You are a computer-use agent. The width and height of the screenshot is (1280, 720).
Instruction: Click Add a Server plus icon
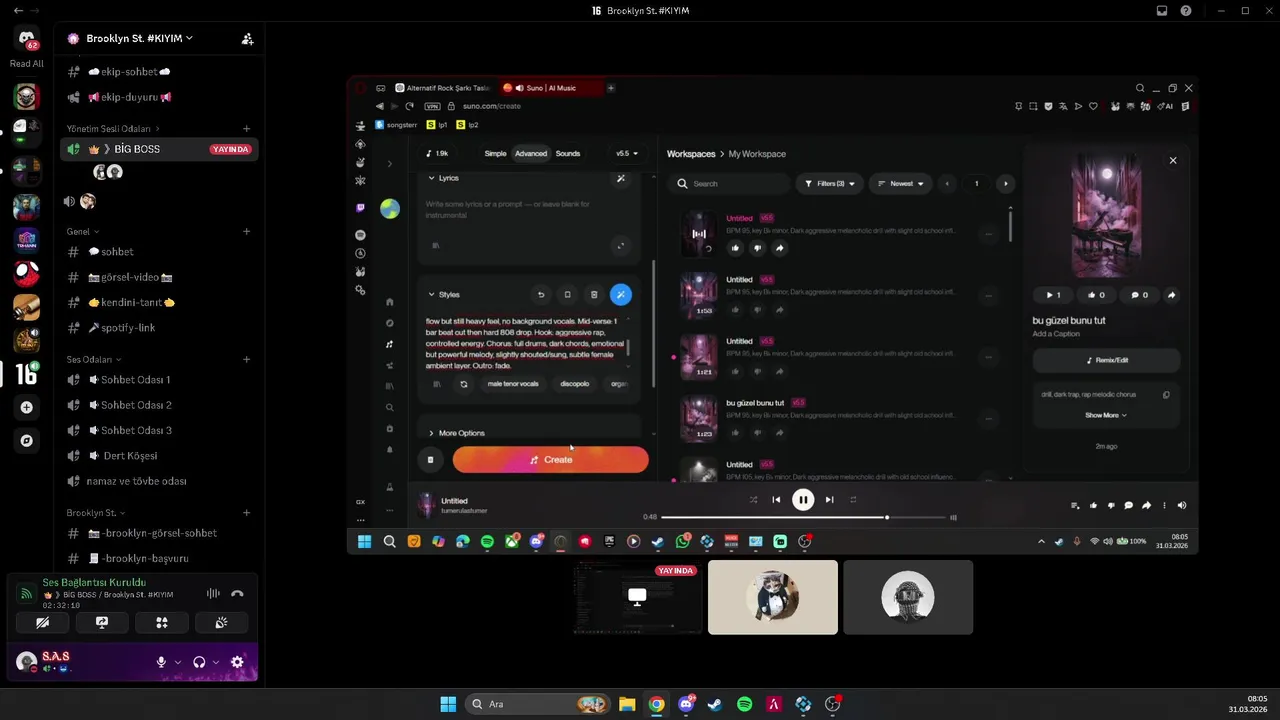tap(27, 407)
